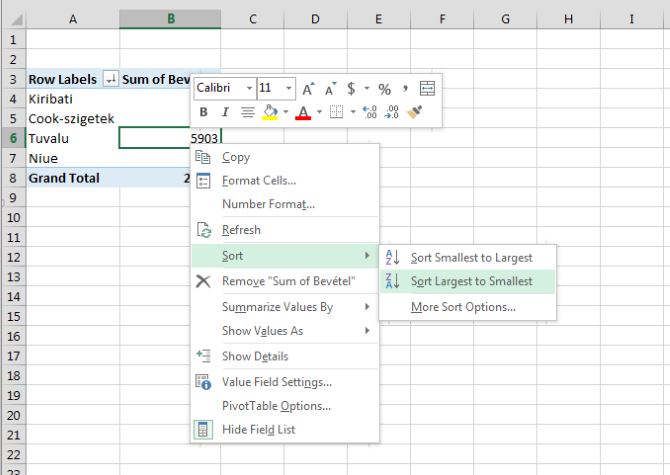The image size is (670, 475).
Task: Click Refresh in context menu
Action: point(285,230)
